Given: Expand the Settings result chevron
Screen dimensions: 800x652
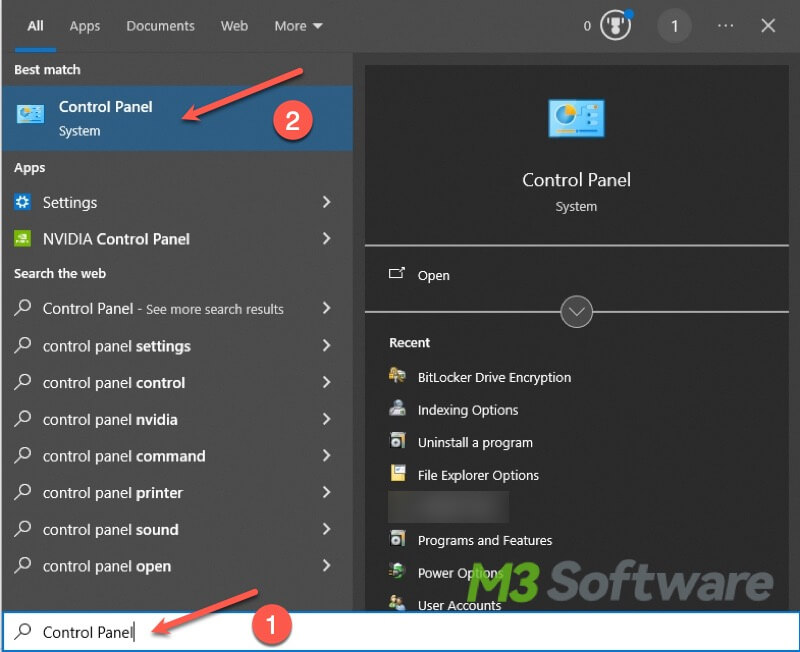Looking at the screenshot, I should pos(327,202).
